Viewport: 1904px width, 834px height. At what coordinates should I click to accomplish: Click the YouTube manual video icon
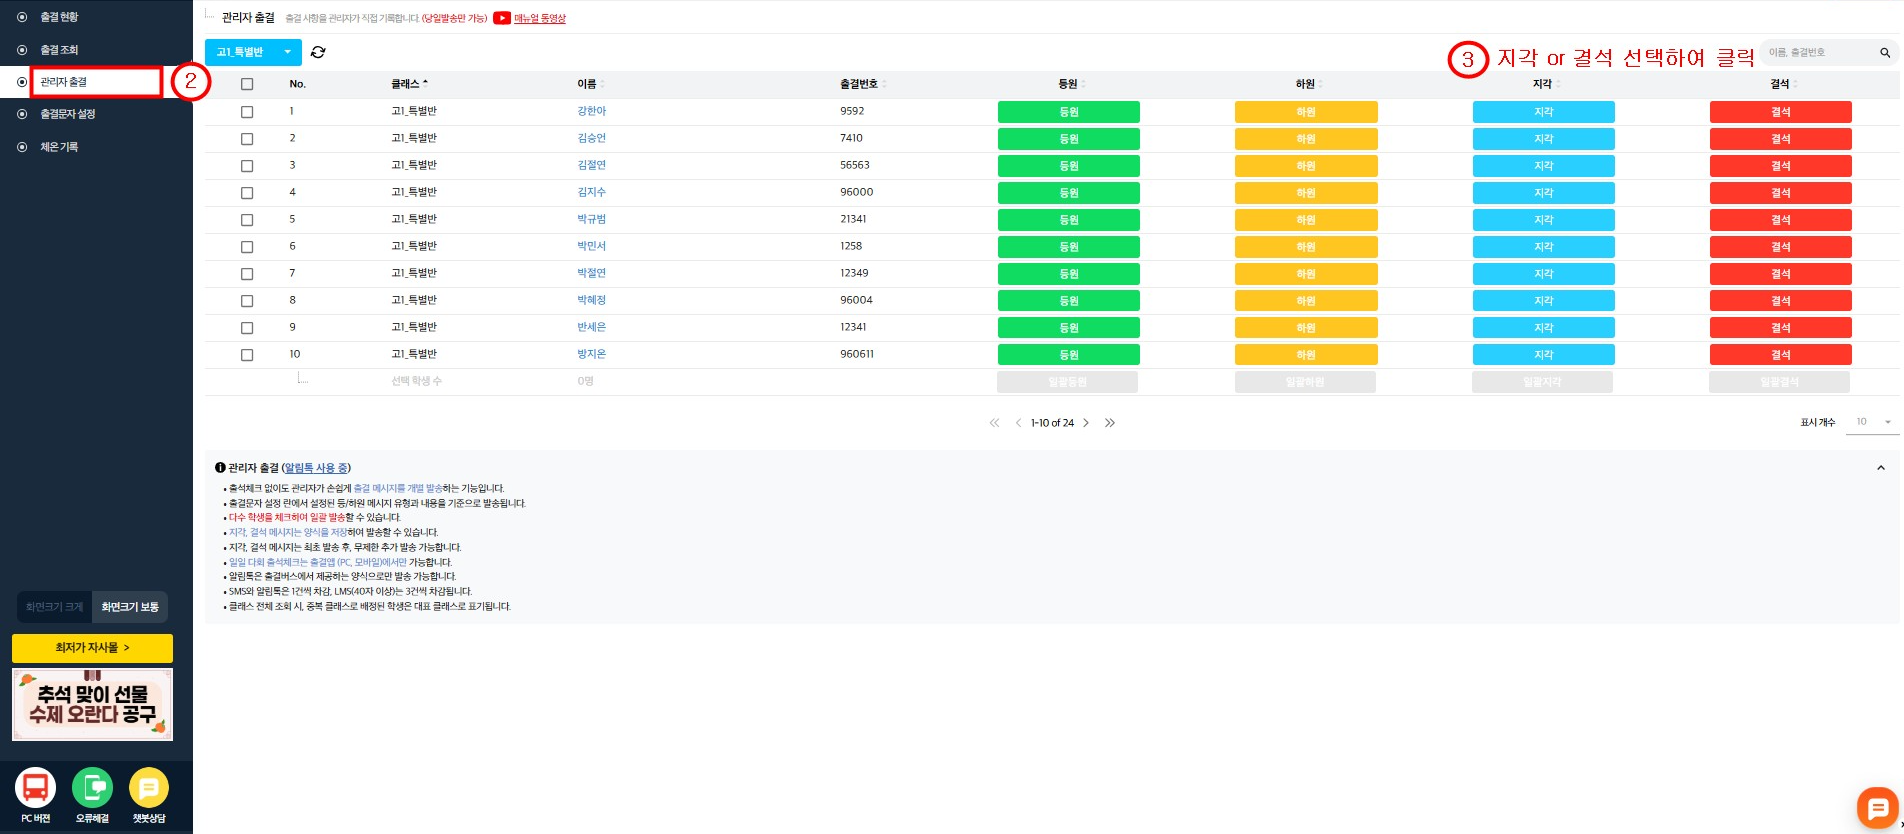coord(502,18)
